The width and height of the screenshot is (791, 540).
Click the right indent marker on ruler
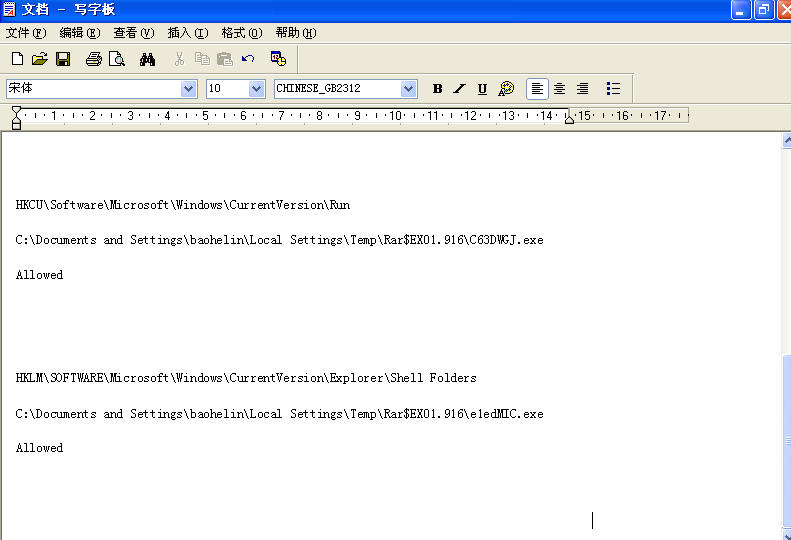(569, 119)
